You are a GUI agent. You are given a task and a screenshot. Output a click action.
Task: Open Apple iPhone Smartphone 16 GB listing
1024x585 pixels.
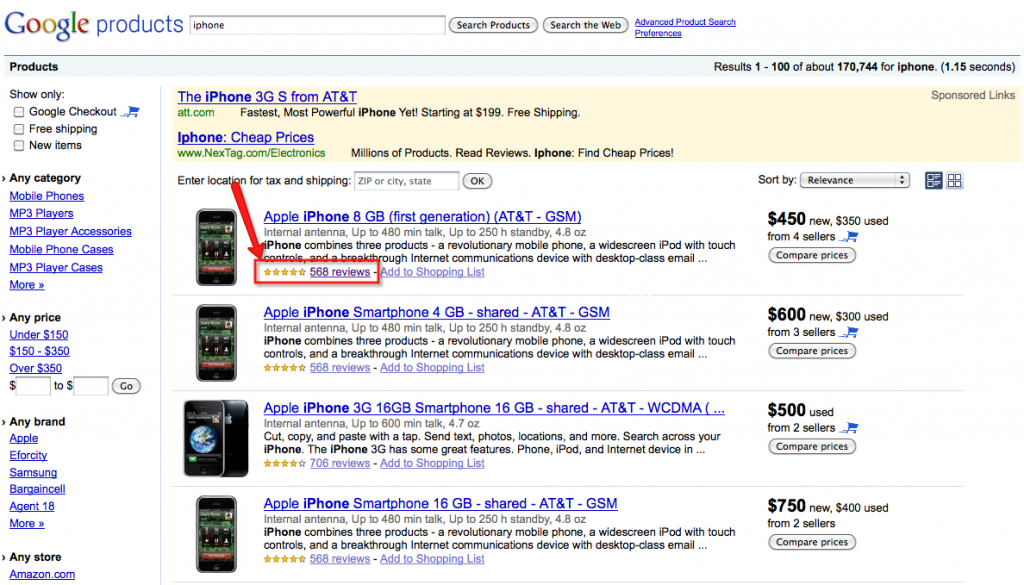(x=440, y=503)
